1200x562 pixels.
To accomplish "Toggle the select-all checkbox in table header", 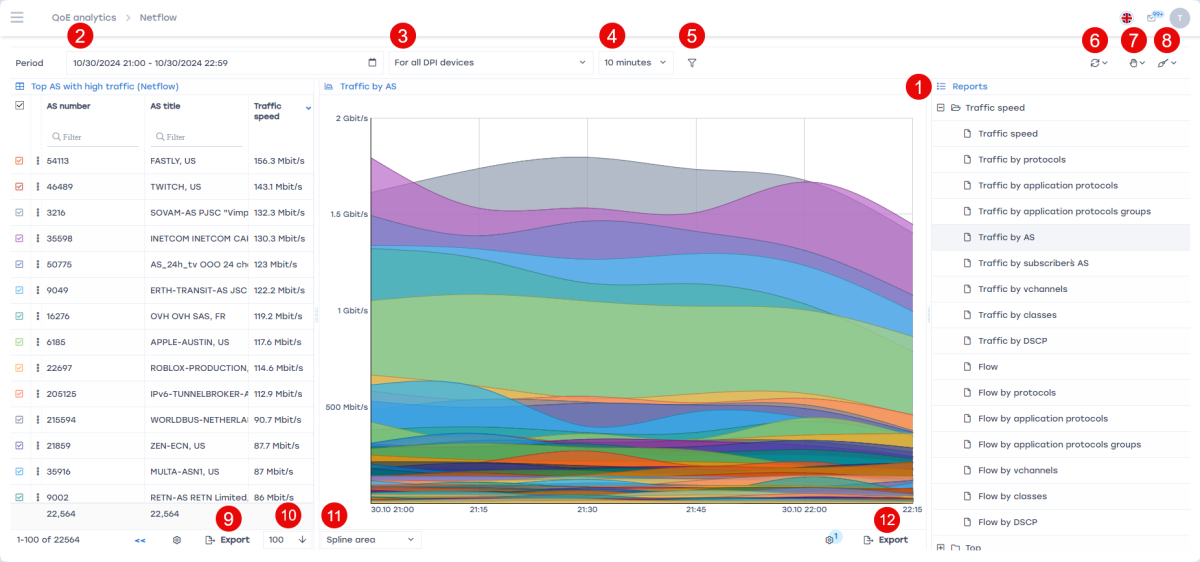I will [19, 106].
